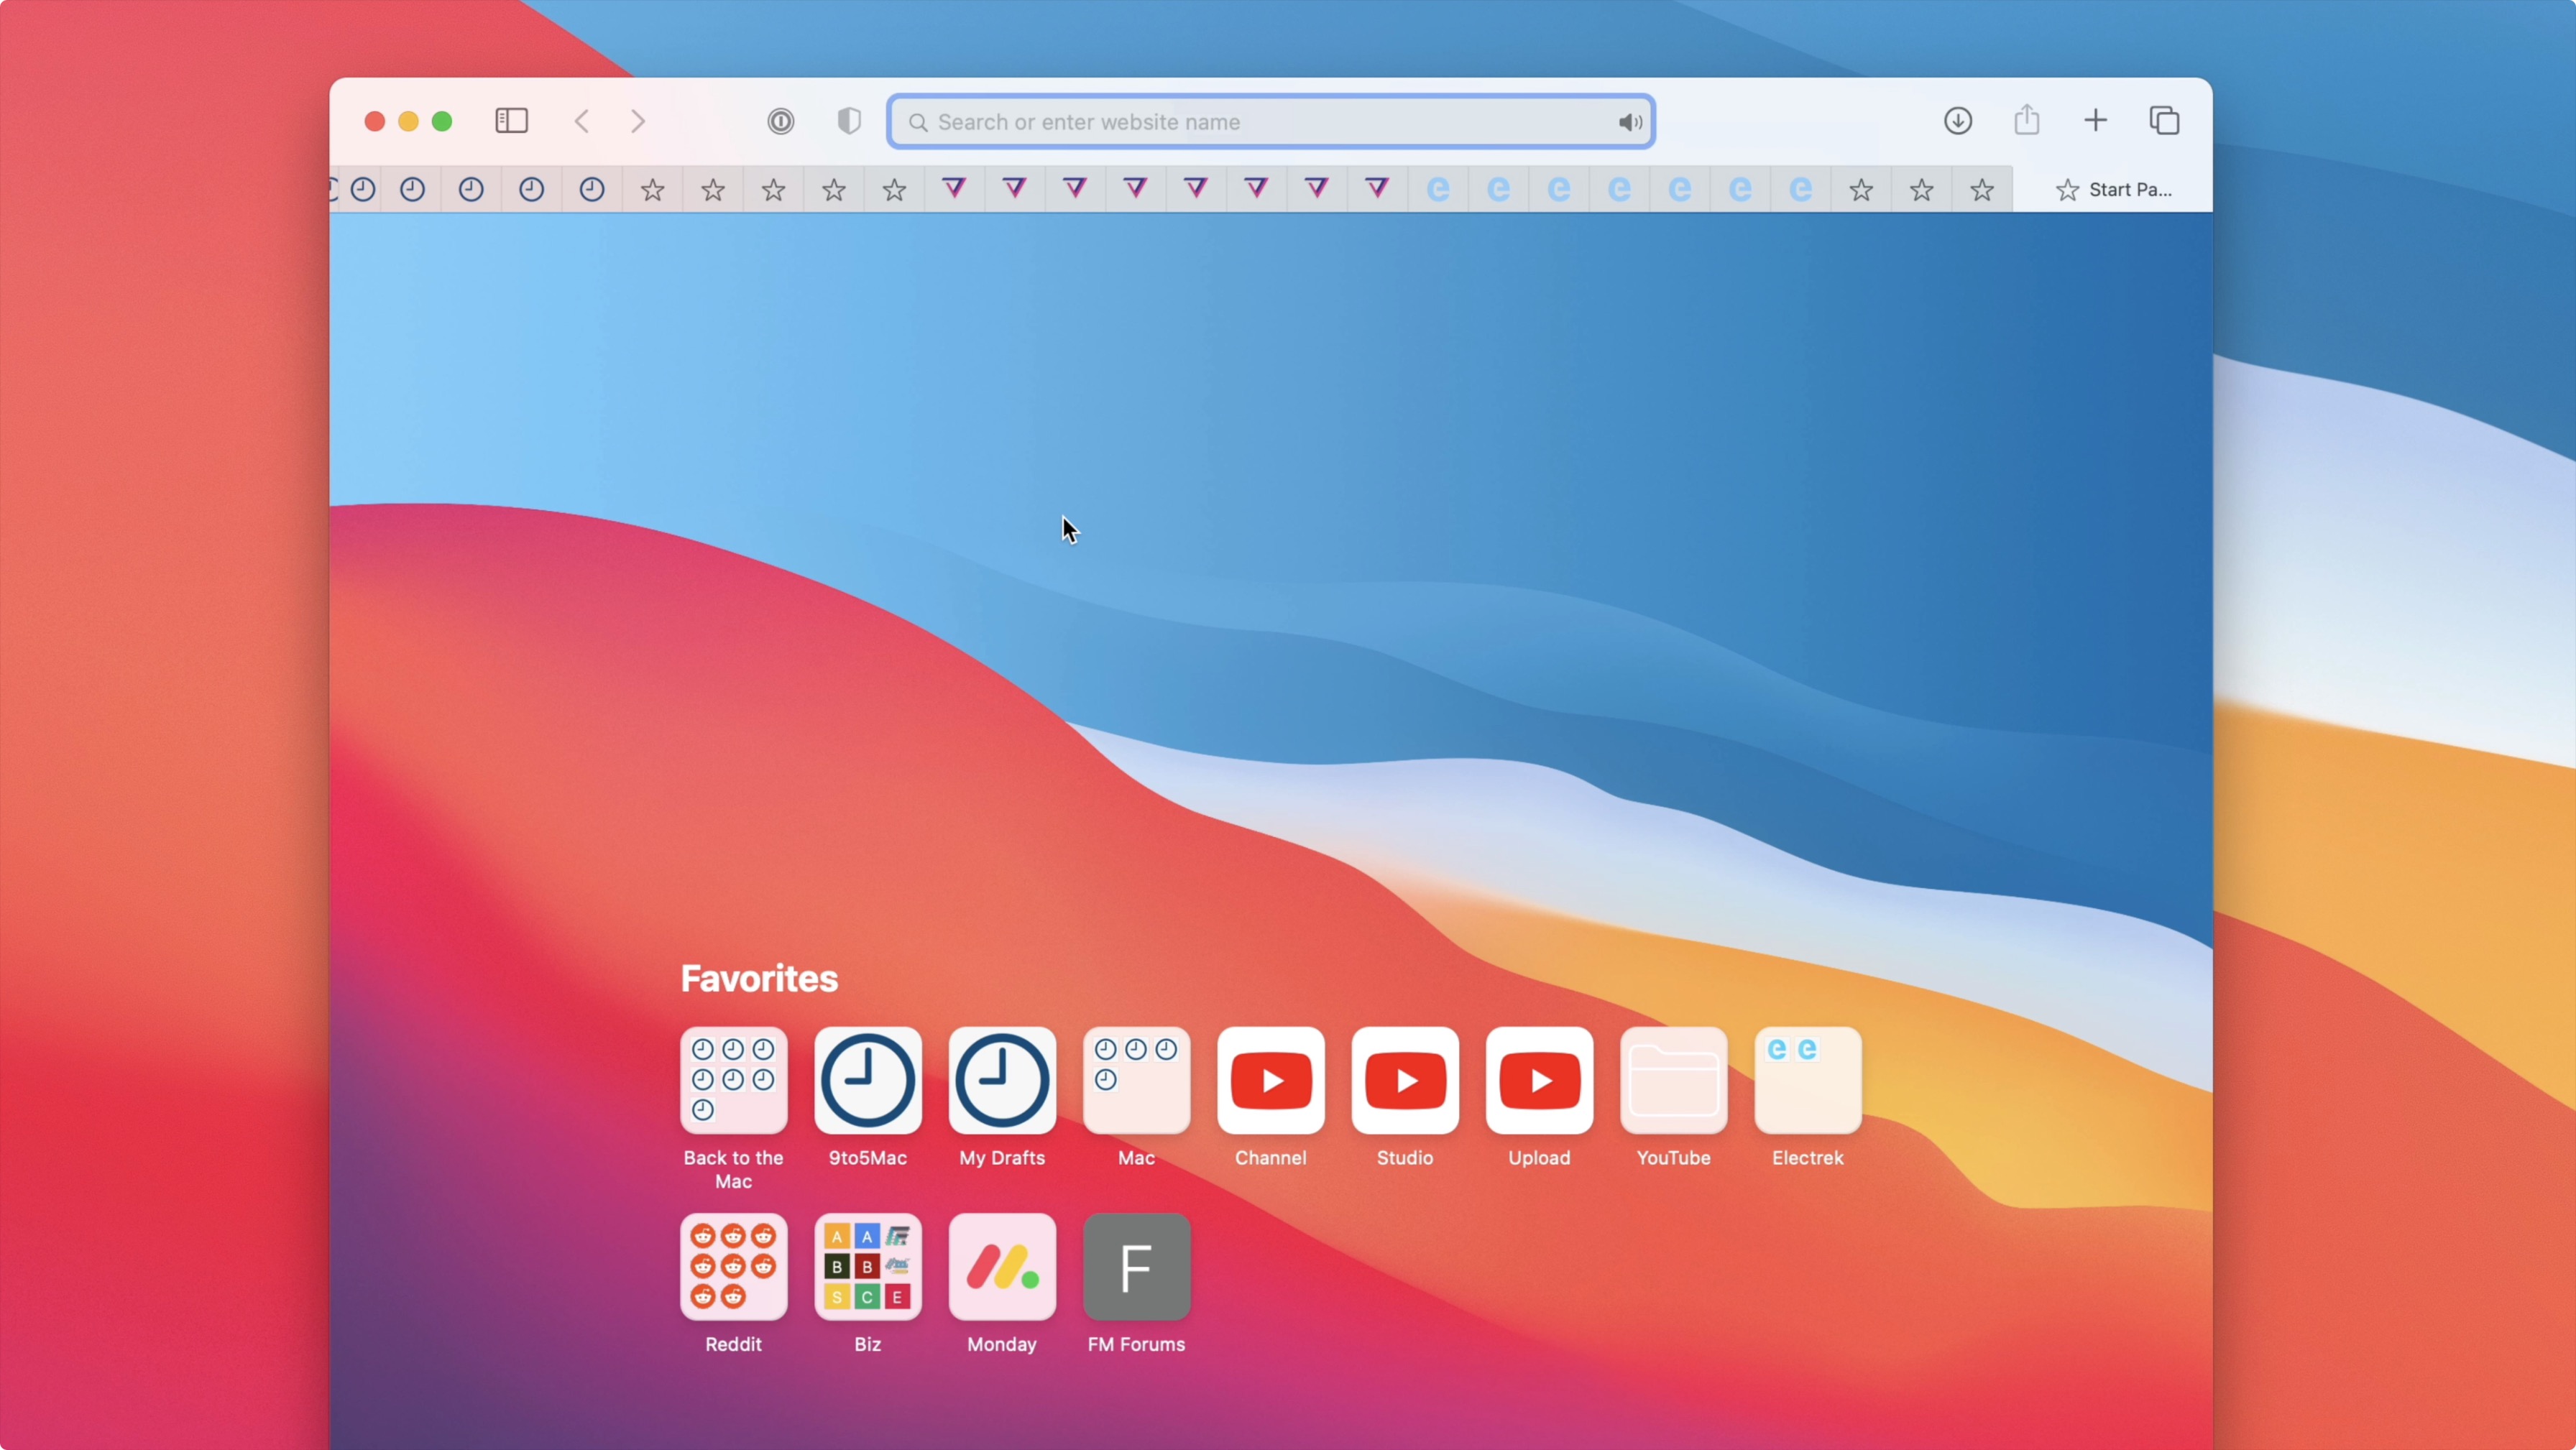Image resolution: width=2576 pixels, height=1450 pixels.
Task: Open the Monday favorite
Action: tap(1002, 1267)
